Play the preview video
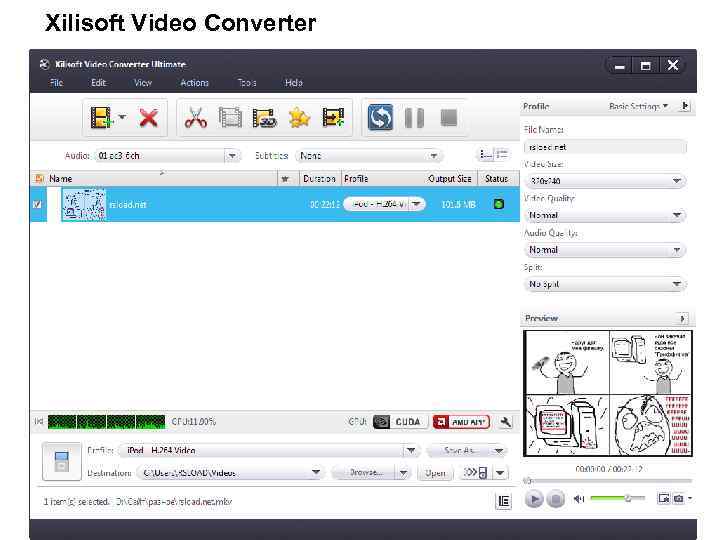The image size is (720, 540). pyautogui.click(x=534, y=499)
